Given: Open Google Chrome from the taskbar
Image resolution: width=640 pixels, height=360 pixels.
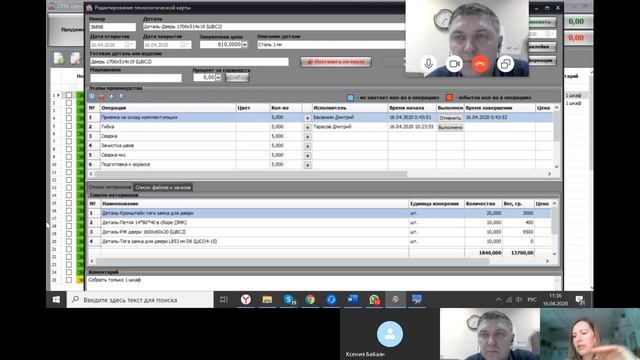Looking at the screenshot, I should pos(310,300).
